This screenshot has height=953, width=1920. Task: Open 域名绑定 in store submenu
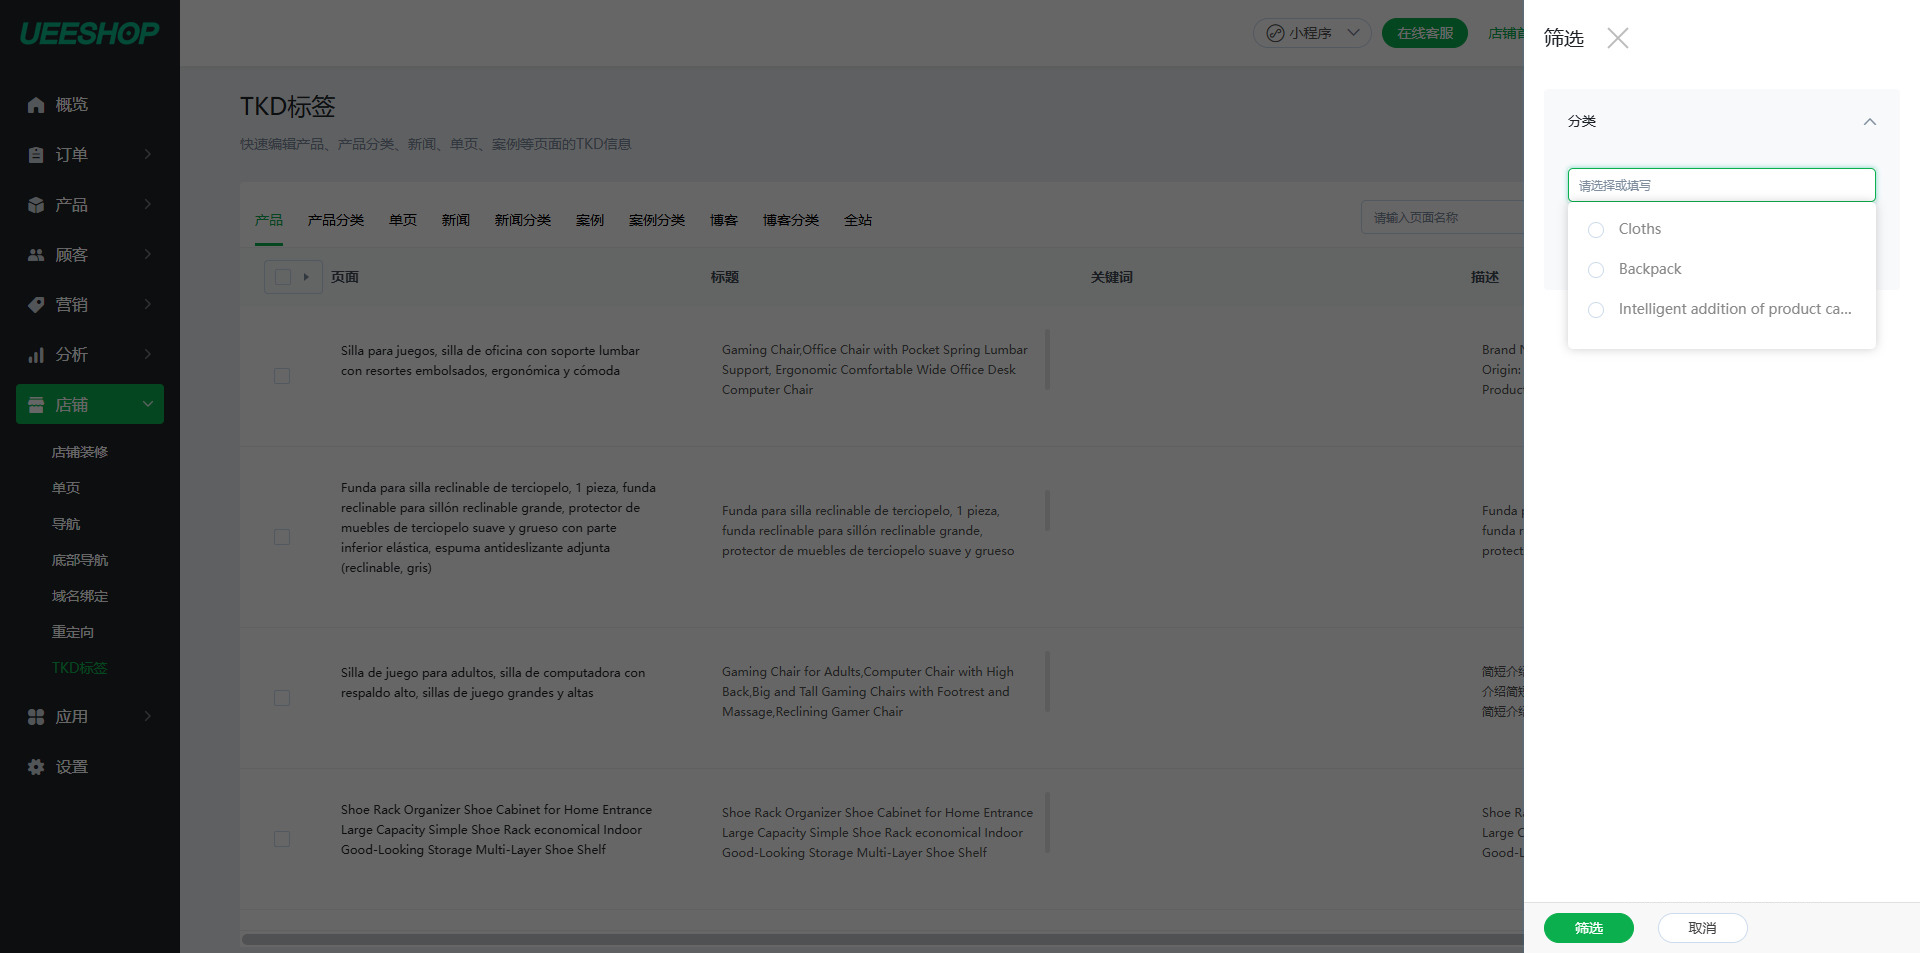[80, 596]
